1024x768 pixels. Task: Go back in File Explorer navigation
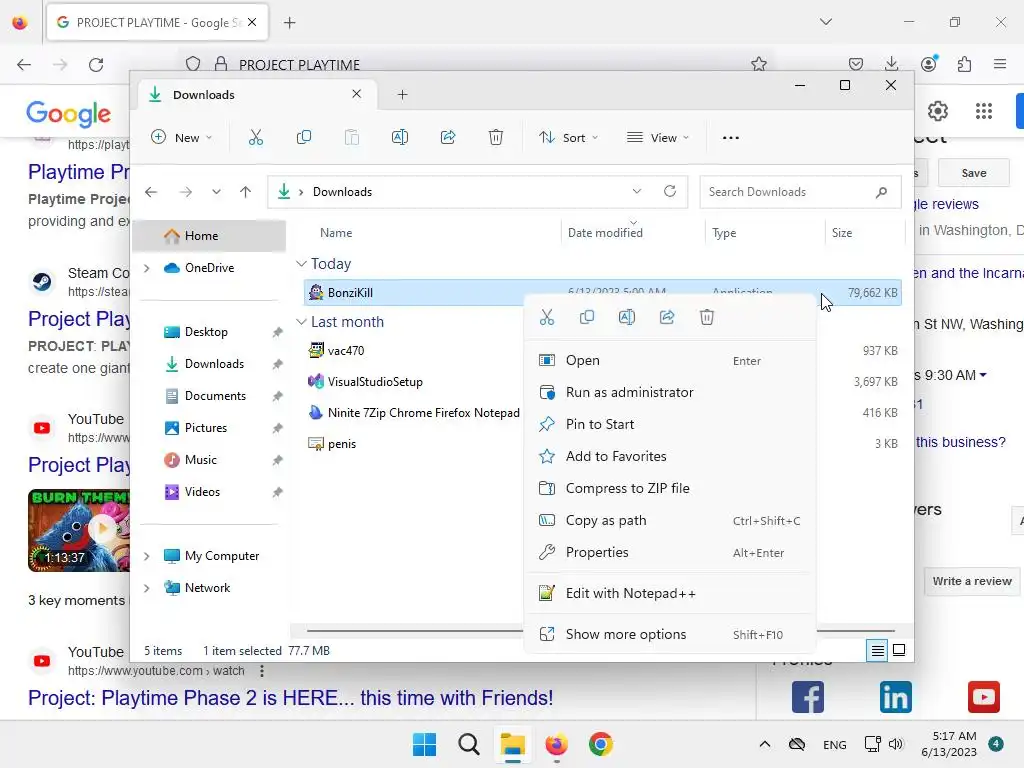[x=151, y=192]
